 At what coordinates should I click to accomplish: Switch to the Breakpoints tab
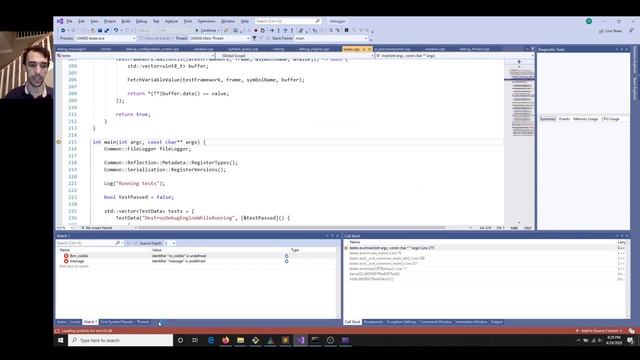pos(373,322)
